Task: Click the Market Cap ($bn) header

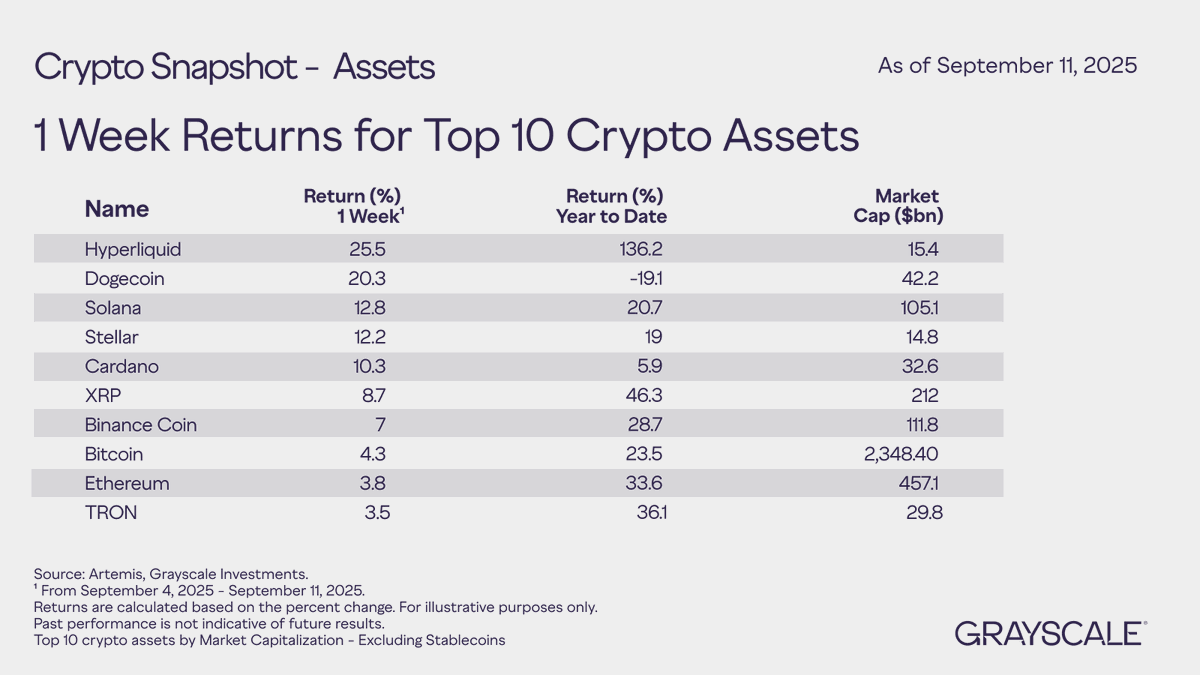Action: [x=906, y=206]
